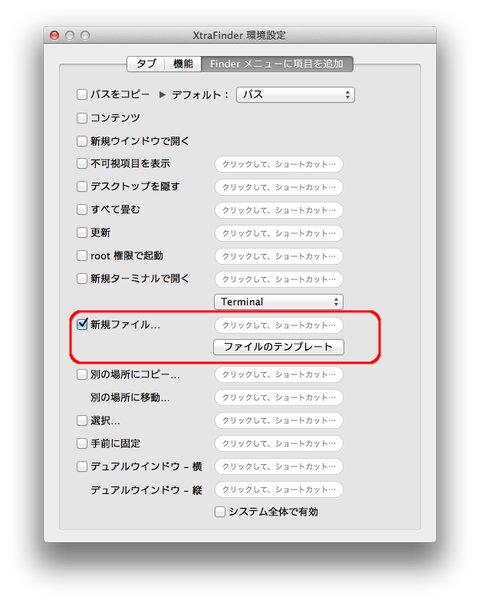
Task: Enable the システム全体で有効 checkbox
Action: (x=220, y=512)
